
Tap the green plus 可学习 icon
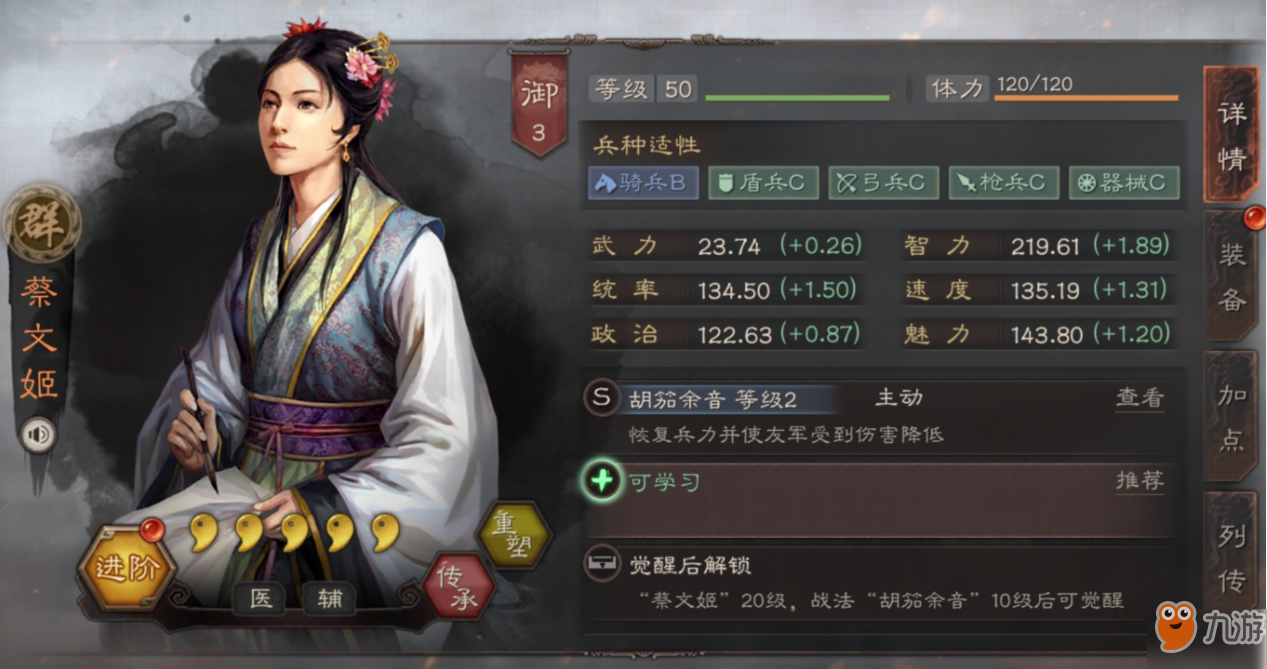[601, 482]
